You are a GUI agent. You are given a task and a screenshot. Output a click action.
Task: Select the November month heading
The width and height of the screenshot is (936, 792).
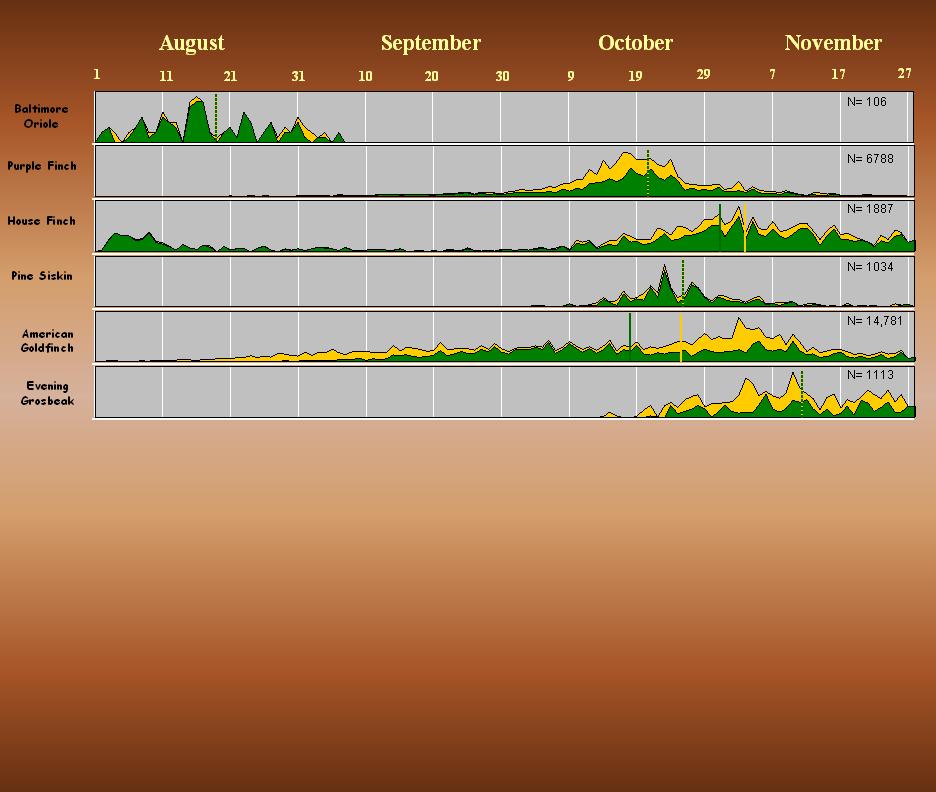833,43
